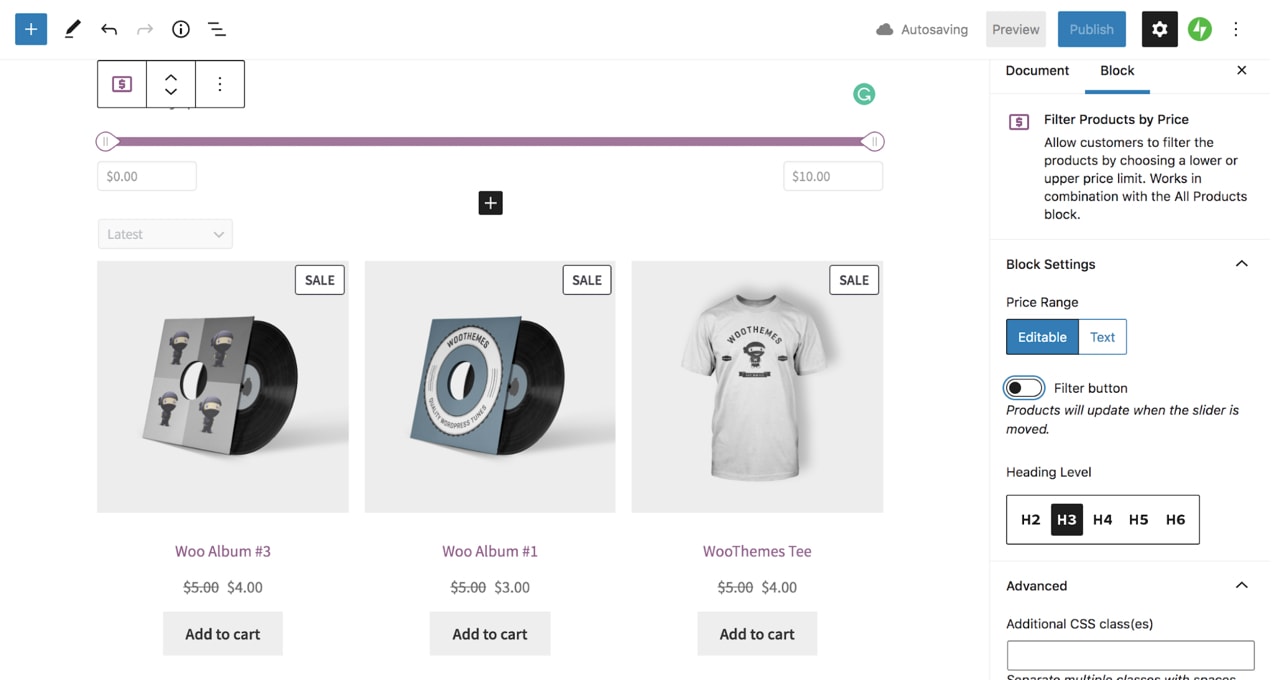Open the Woo Album #1 product link

pos(489,551)
